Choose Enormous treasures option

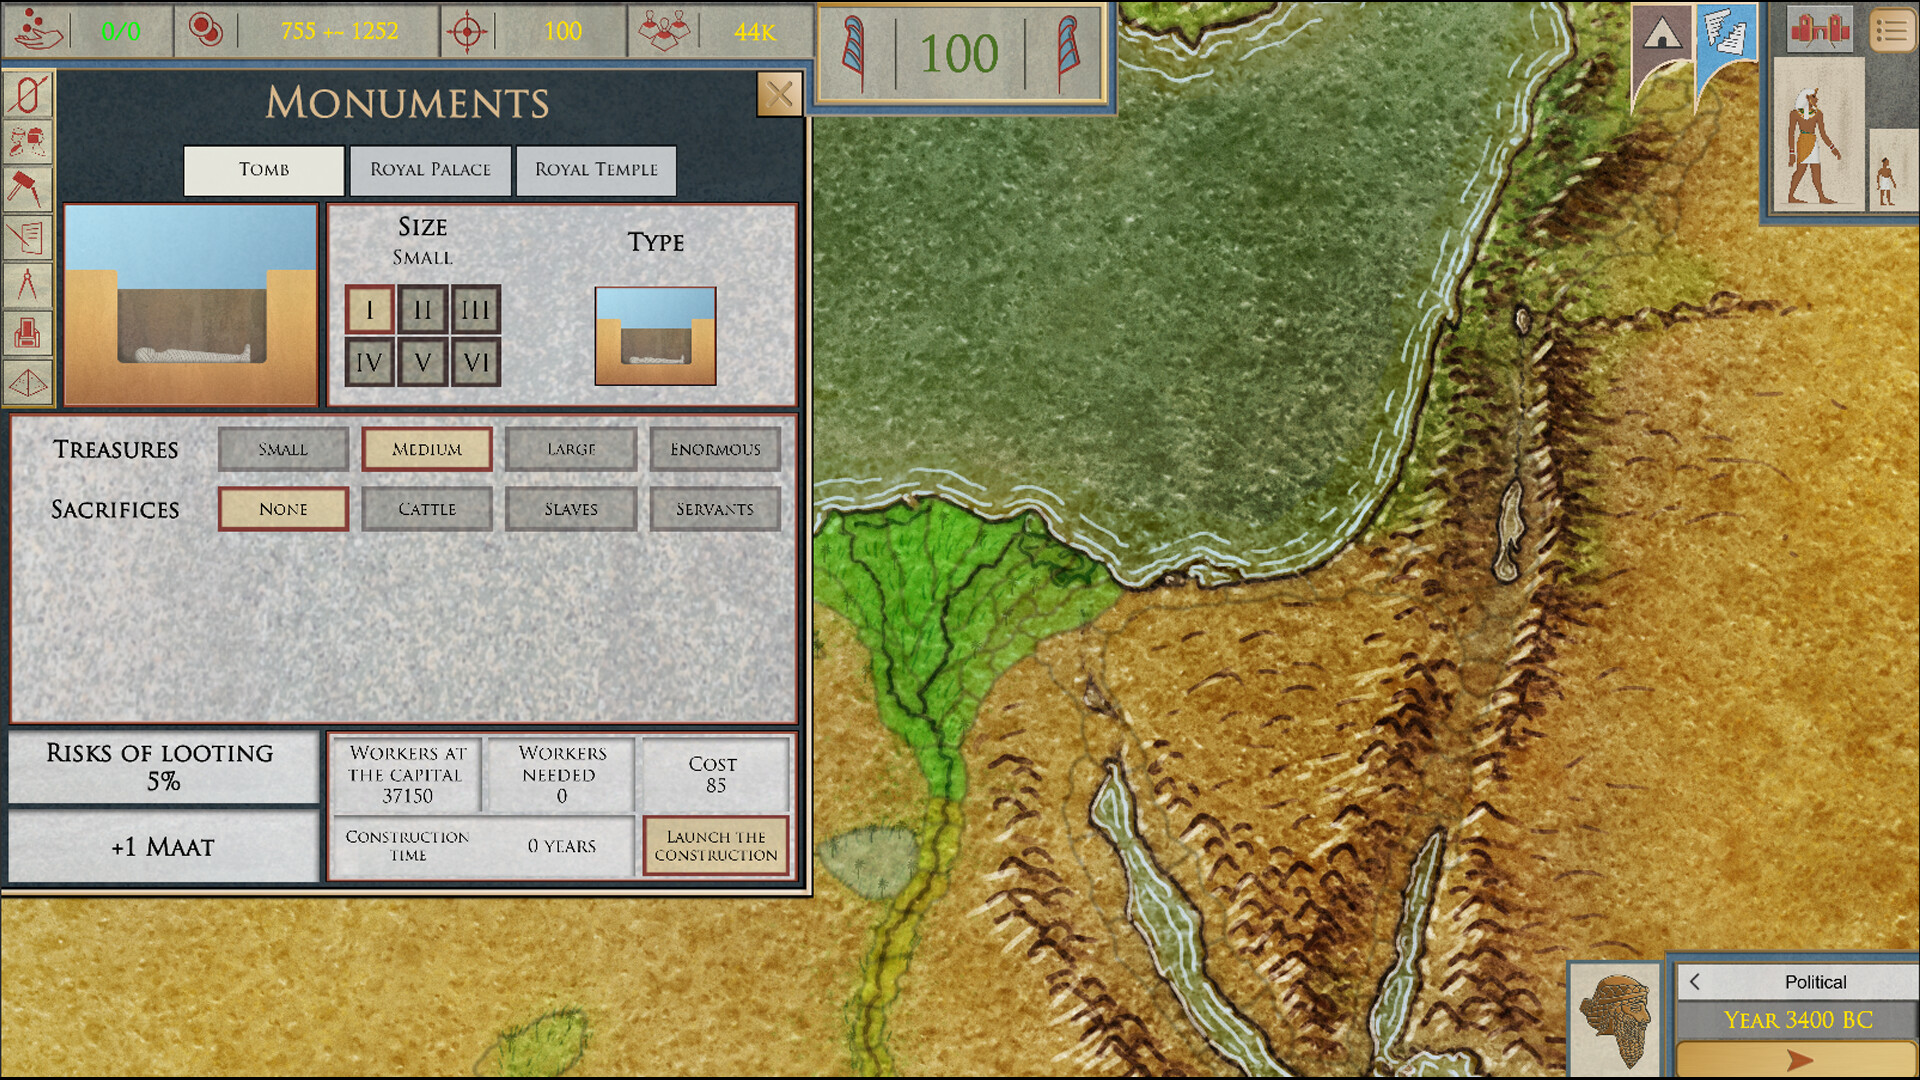point(715,449)
